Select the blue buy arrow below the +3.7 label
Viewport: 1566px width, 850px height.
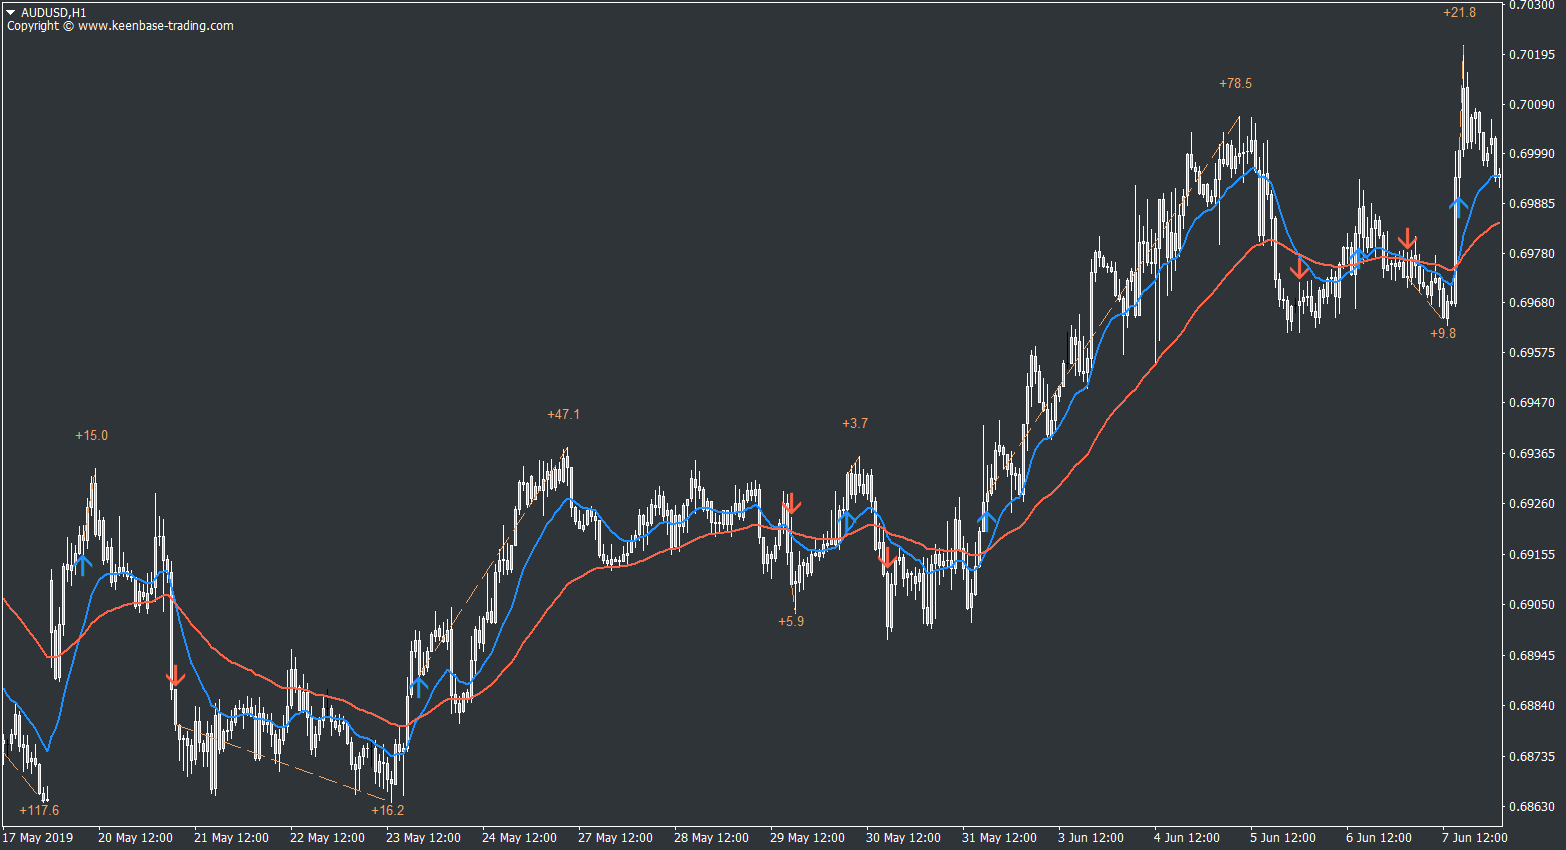click(848, 521)
